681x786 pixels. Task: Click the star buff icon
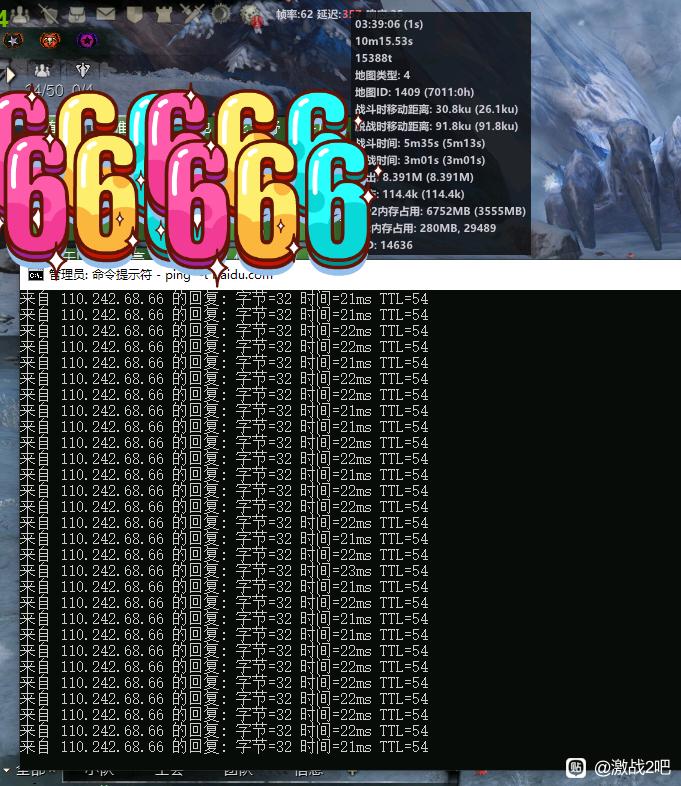pos(13,41)
